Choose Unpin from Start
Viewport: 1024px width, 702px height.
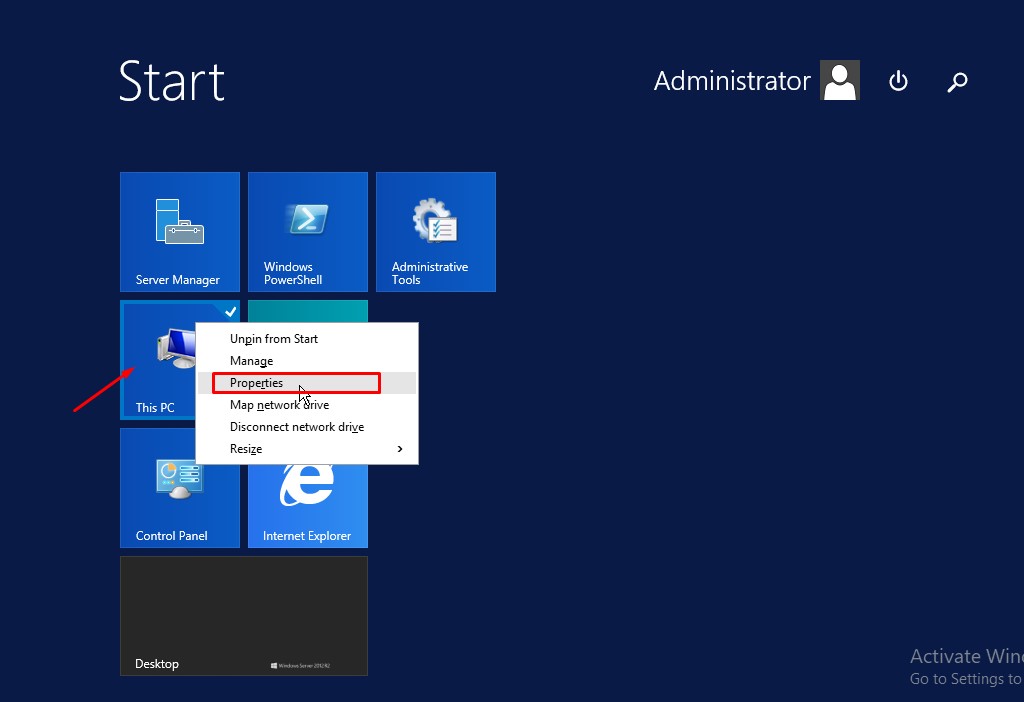(307, 339)
